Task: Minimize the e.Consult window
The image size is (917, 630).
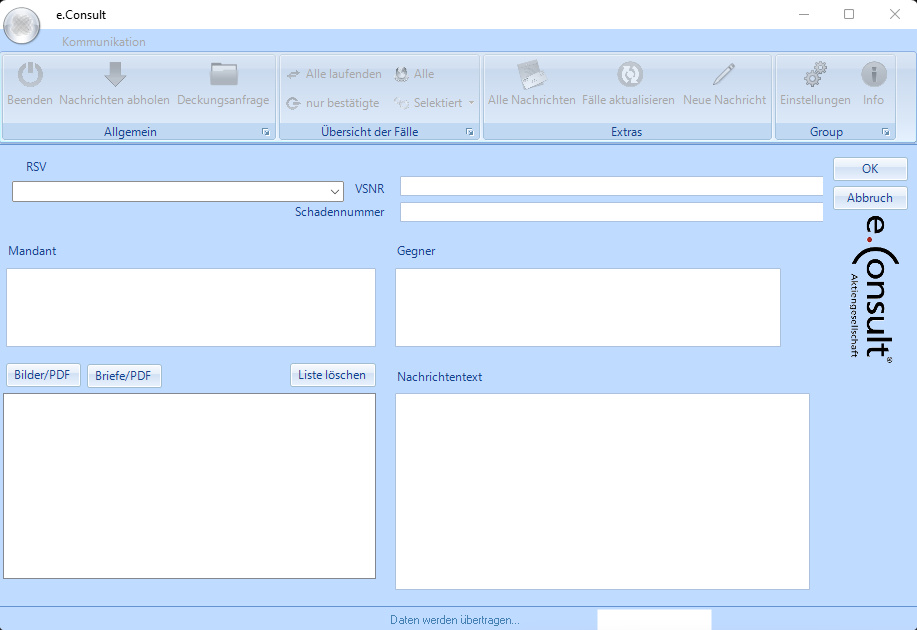Action: pyautogui.click(x=804, y=14)
